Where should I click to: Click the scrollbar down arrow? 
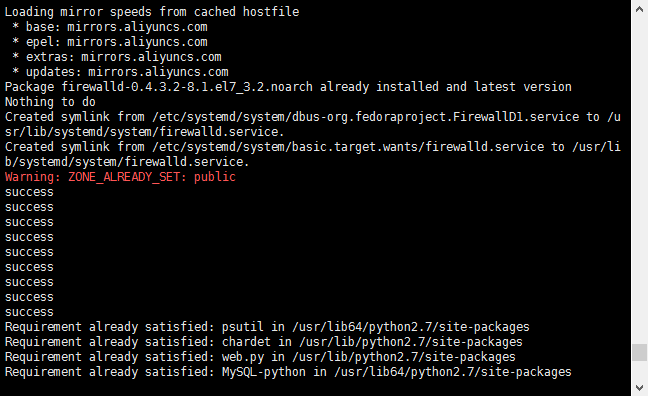[639, 388]
